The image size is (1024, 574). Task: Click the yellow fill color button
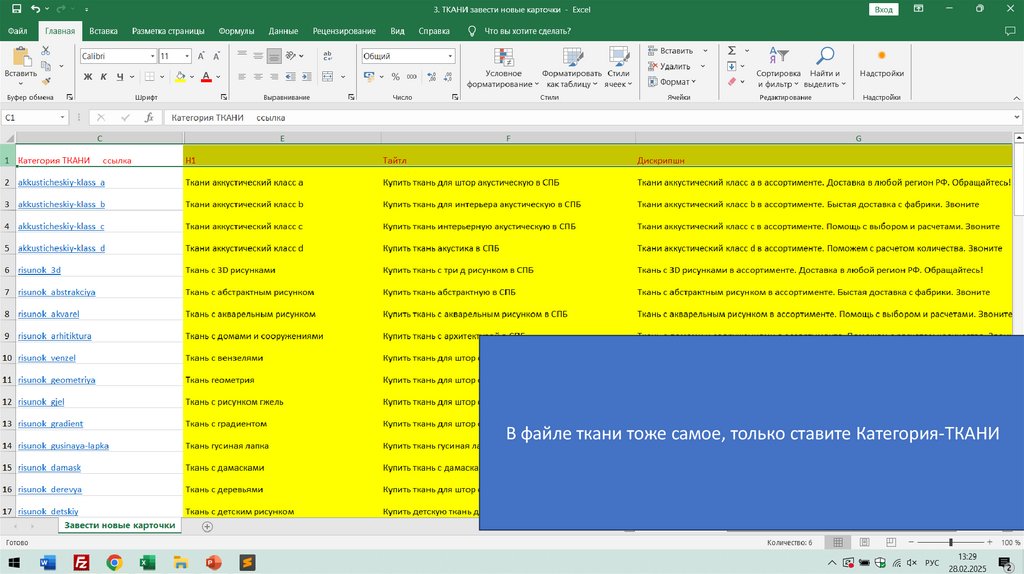pyautogui.click(x=180, y=76)
